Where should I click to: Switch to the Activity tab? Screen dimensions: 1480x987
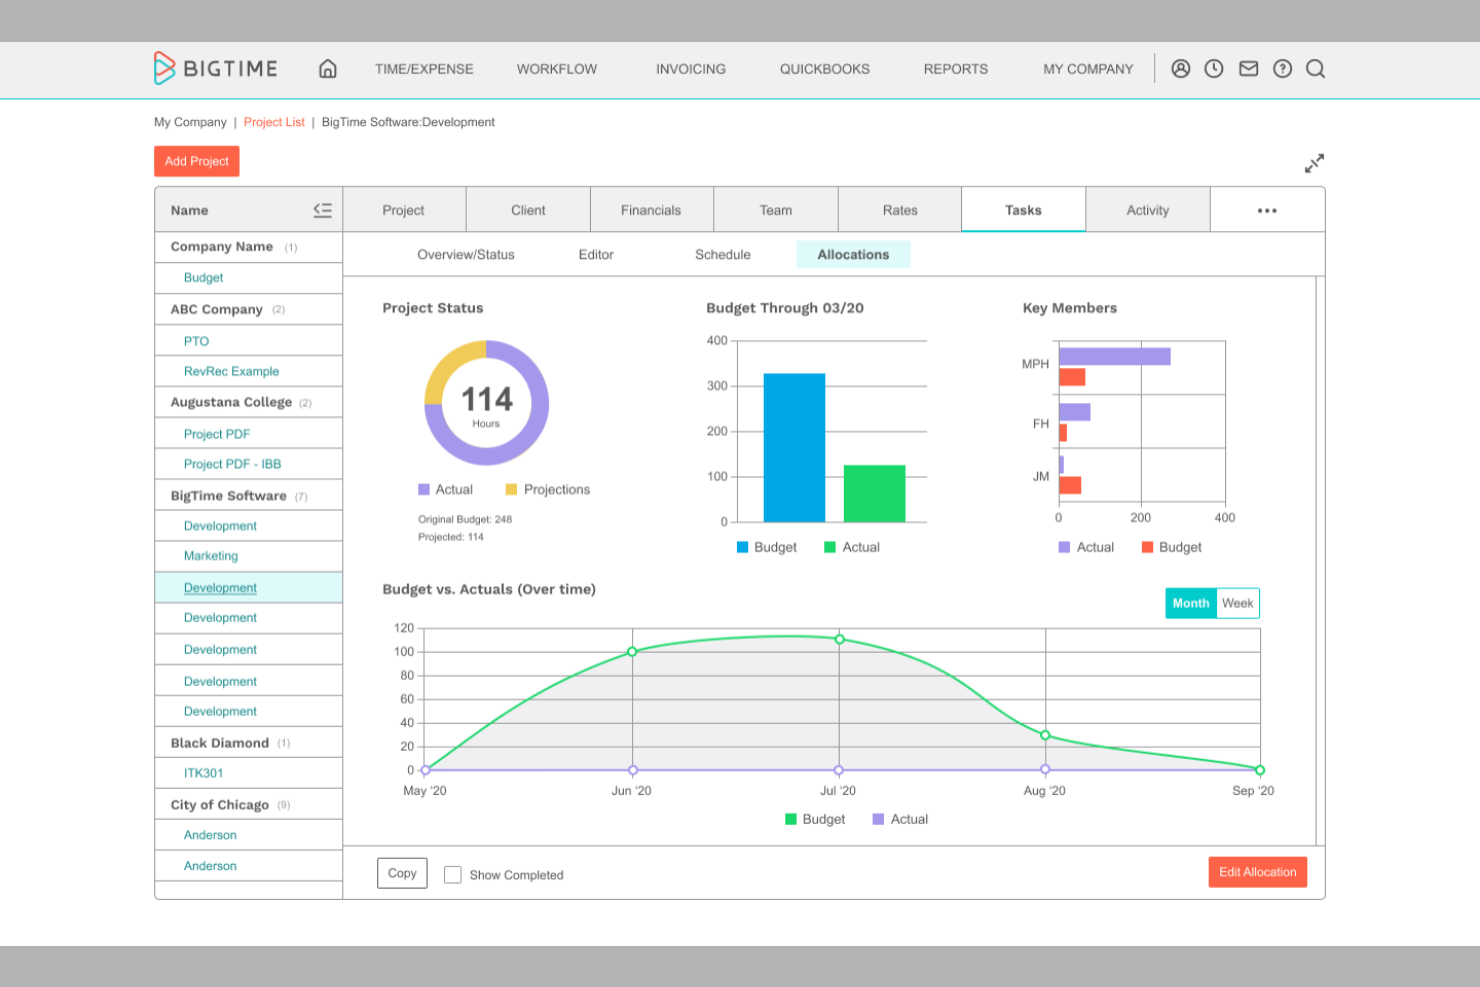tap(1148, 210)
